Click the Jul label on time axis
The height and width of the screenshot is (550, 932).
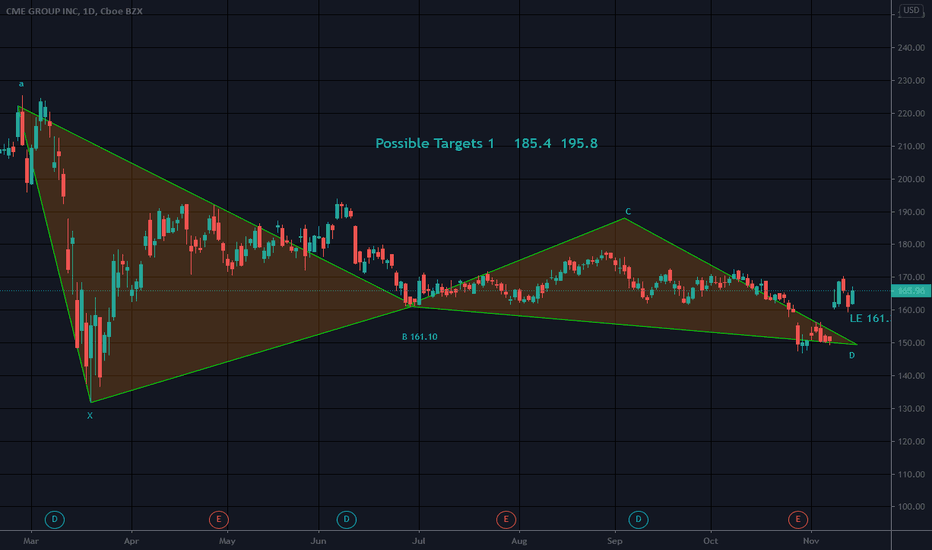tap(419, 541)
